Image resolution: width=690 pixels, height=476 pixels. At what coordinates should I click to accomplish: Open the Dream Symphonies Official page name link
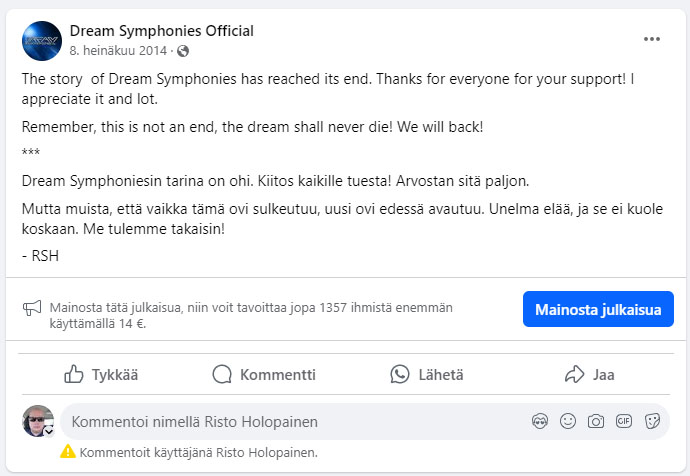coord(162,31)
